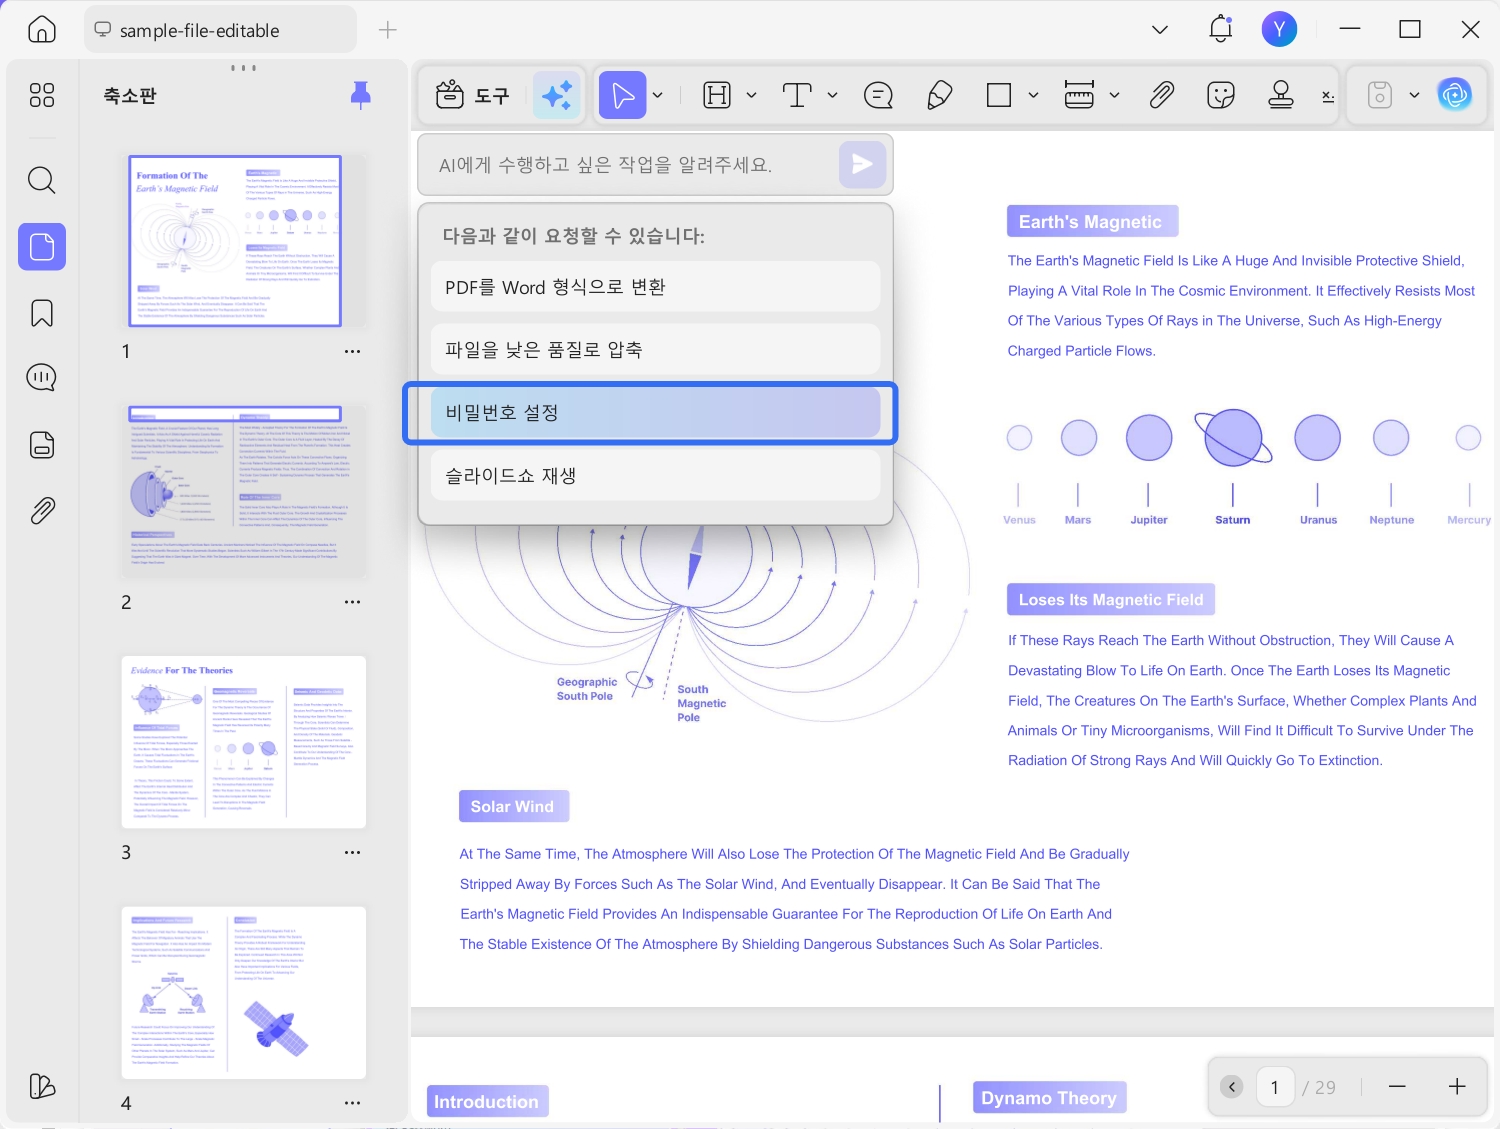The width and height of the screenshot is (1500, 1129).
Task: Go to the Home icon
Action: coord(42,29)
